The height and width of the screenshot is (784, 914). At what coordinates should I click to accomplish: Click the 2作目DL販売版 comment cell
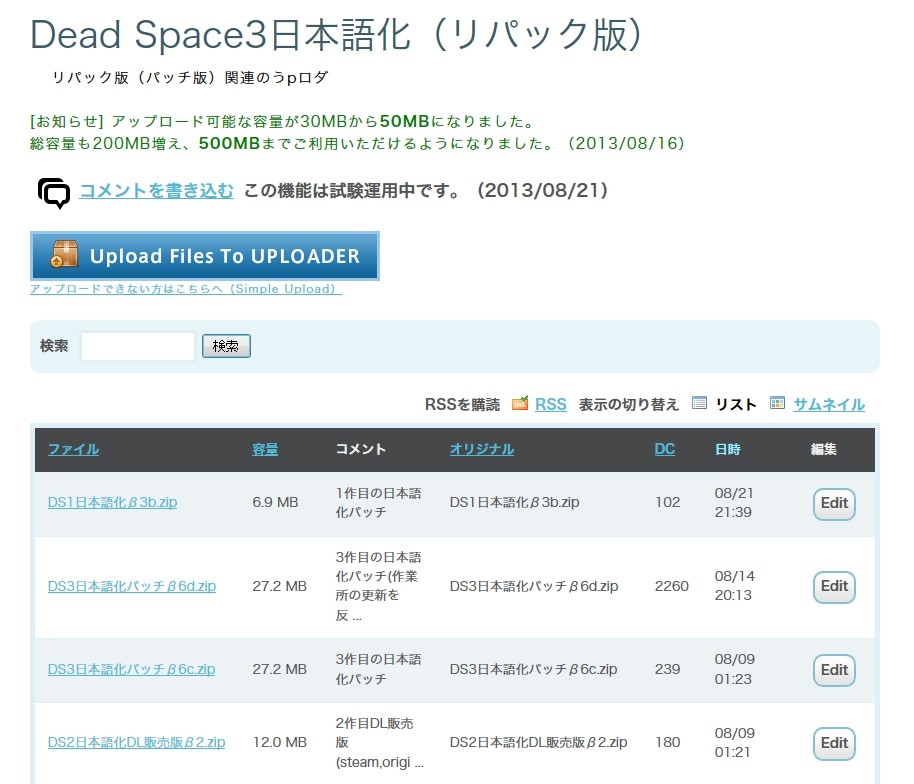(x=379, y=743)
